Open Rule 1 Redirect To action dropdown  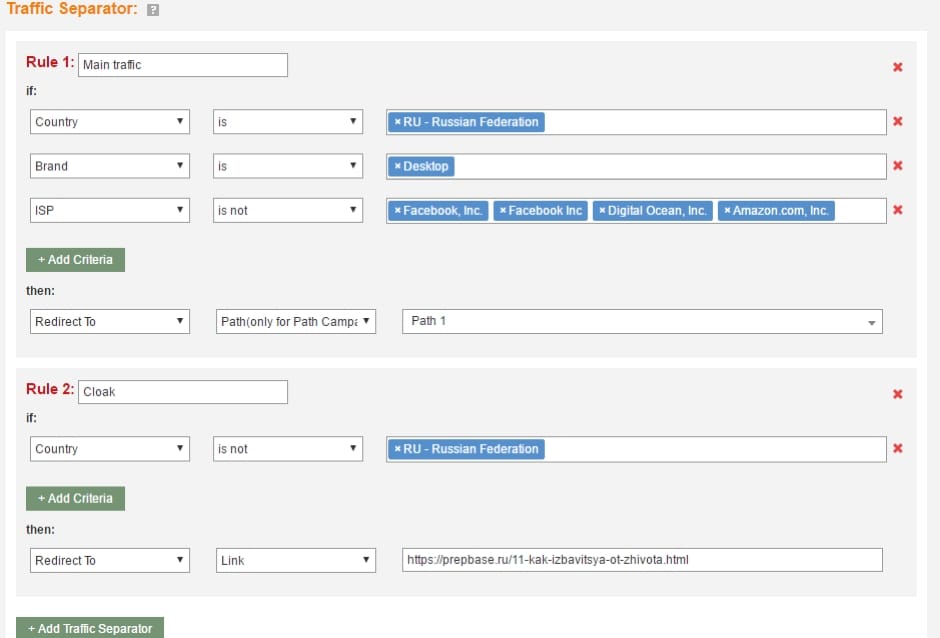pos(110,321)
